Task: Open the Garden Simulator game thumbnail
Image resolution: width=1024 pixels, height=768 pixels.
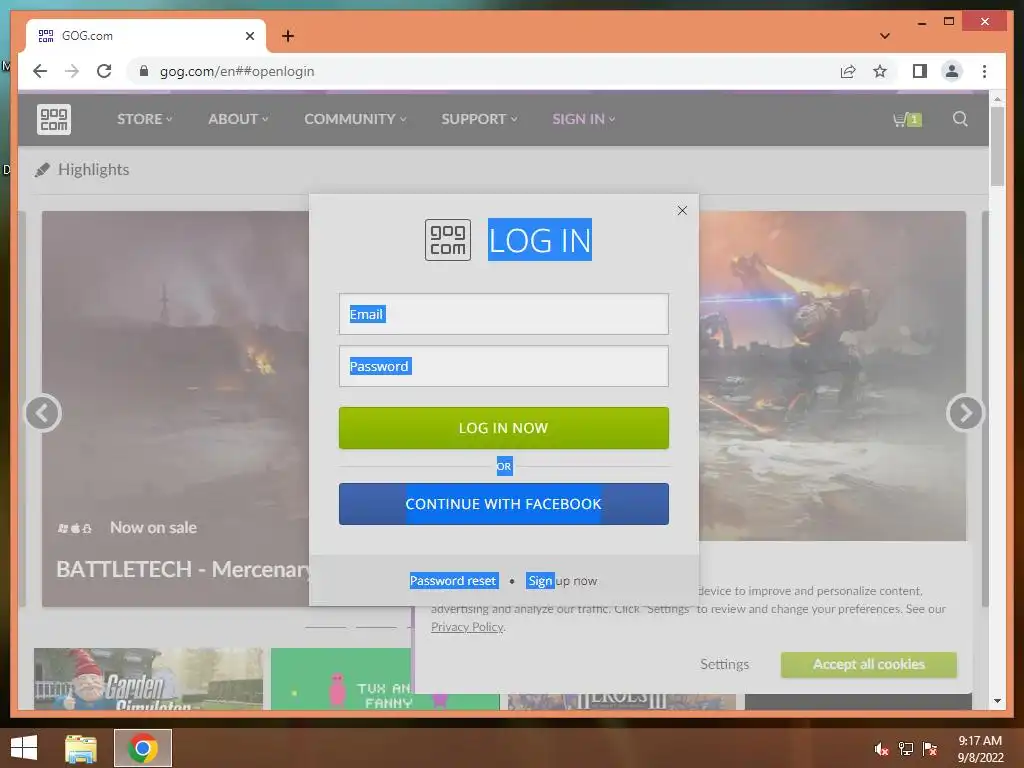Action: tap(148, 679)
